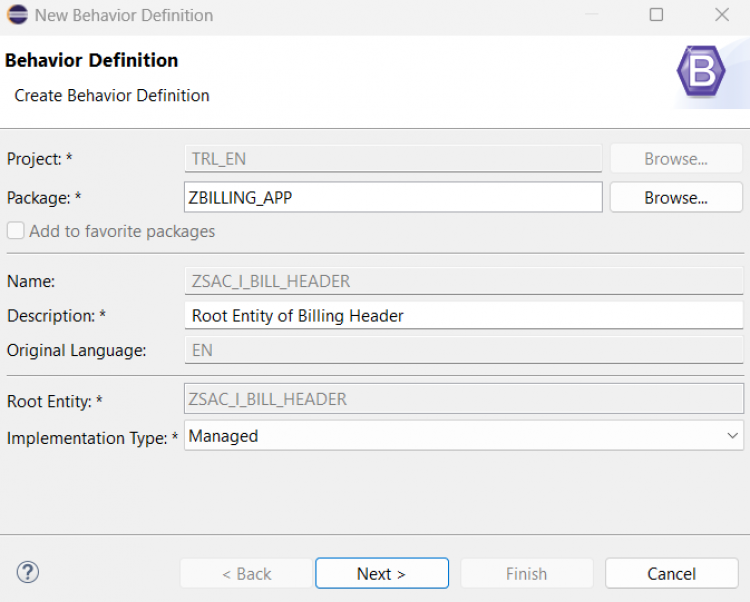Close the New Behavior Definition window
The width and height of the screenshot is (750, 602).
(721, 16)
